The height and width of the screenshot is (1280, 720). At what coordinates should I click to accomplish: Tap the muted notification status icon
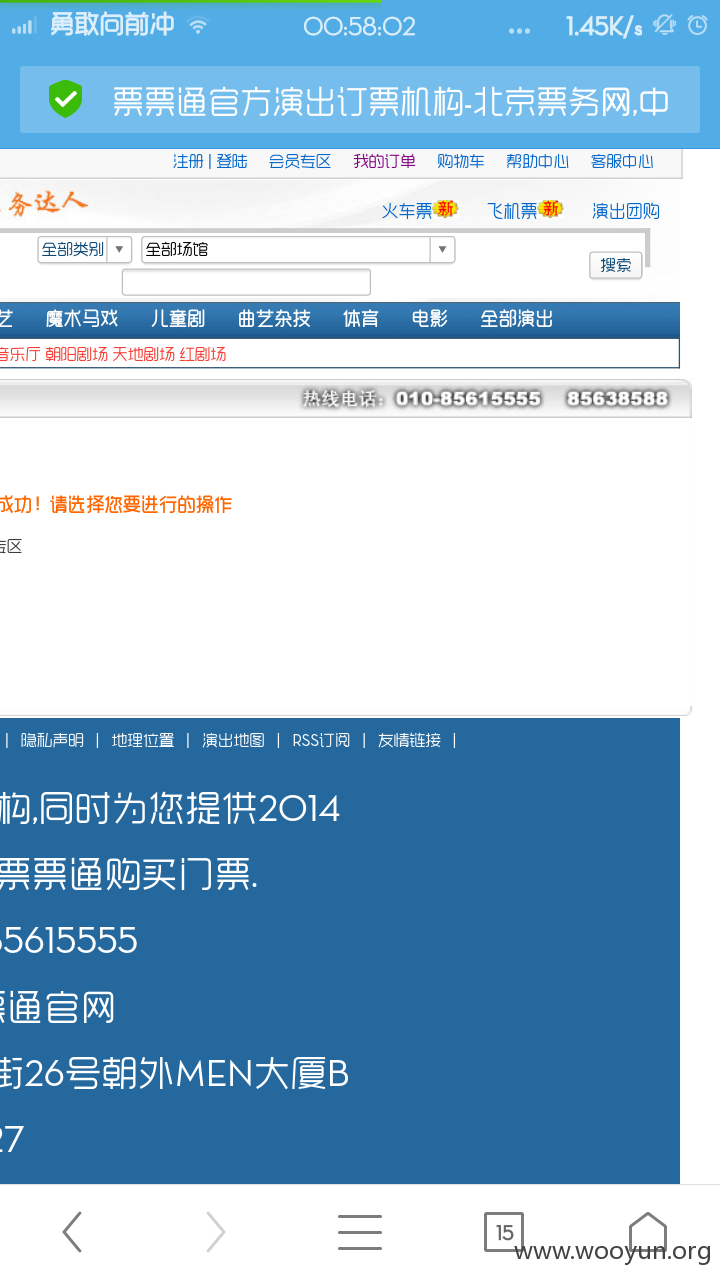point(663,26)
